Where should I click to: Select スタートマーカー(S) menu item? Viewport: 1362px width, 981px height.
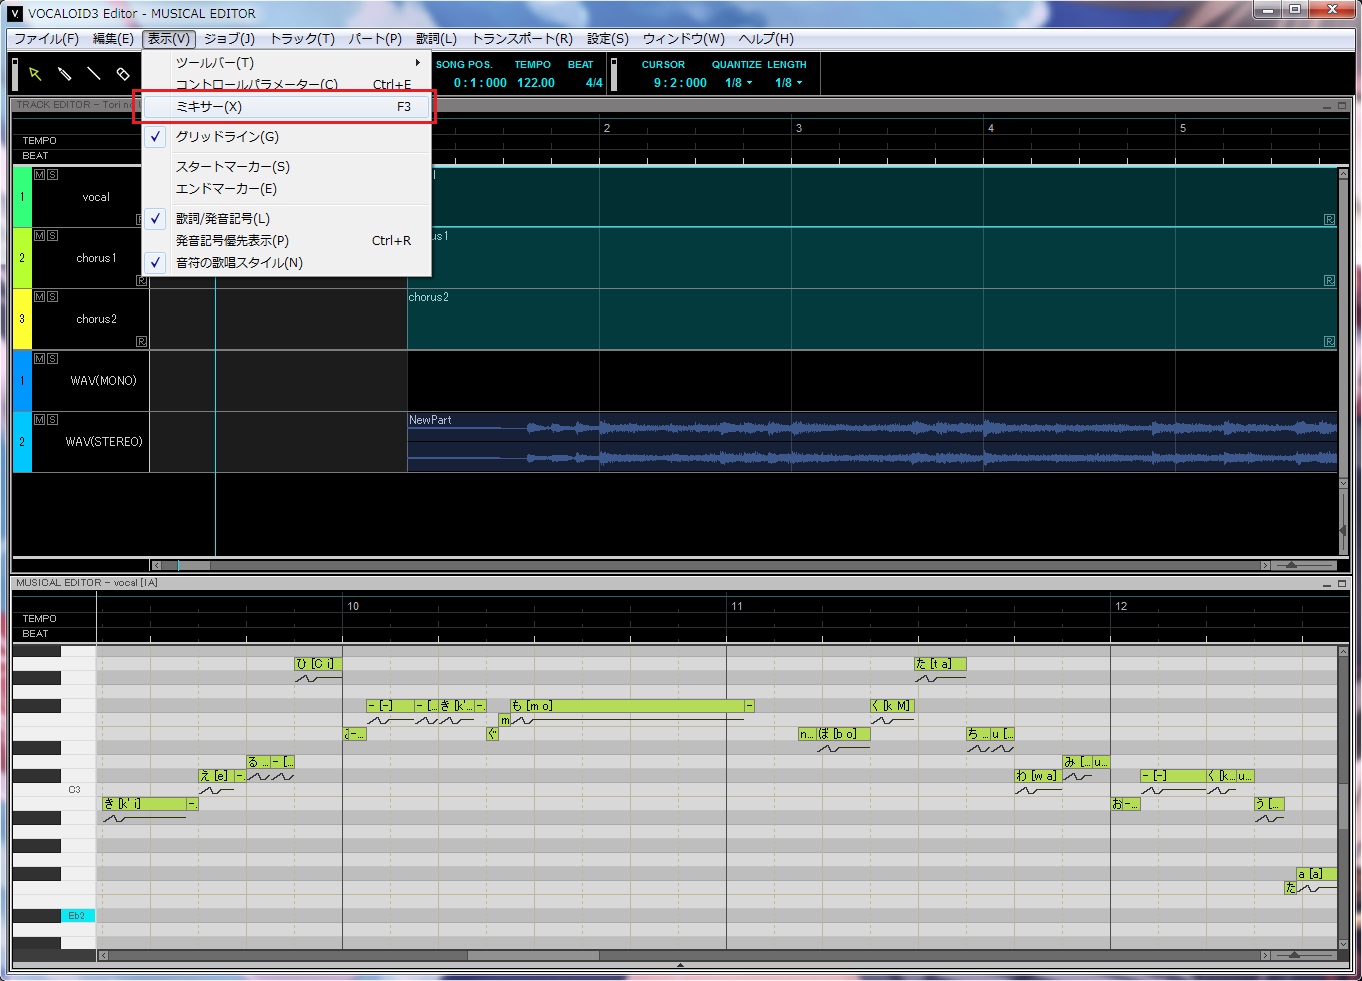point(287,167)
